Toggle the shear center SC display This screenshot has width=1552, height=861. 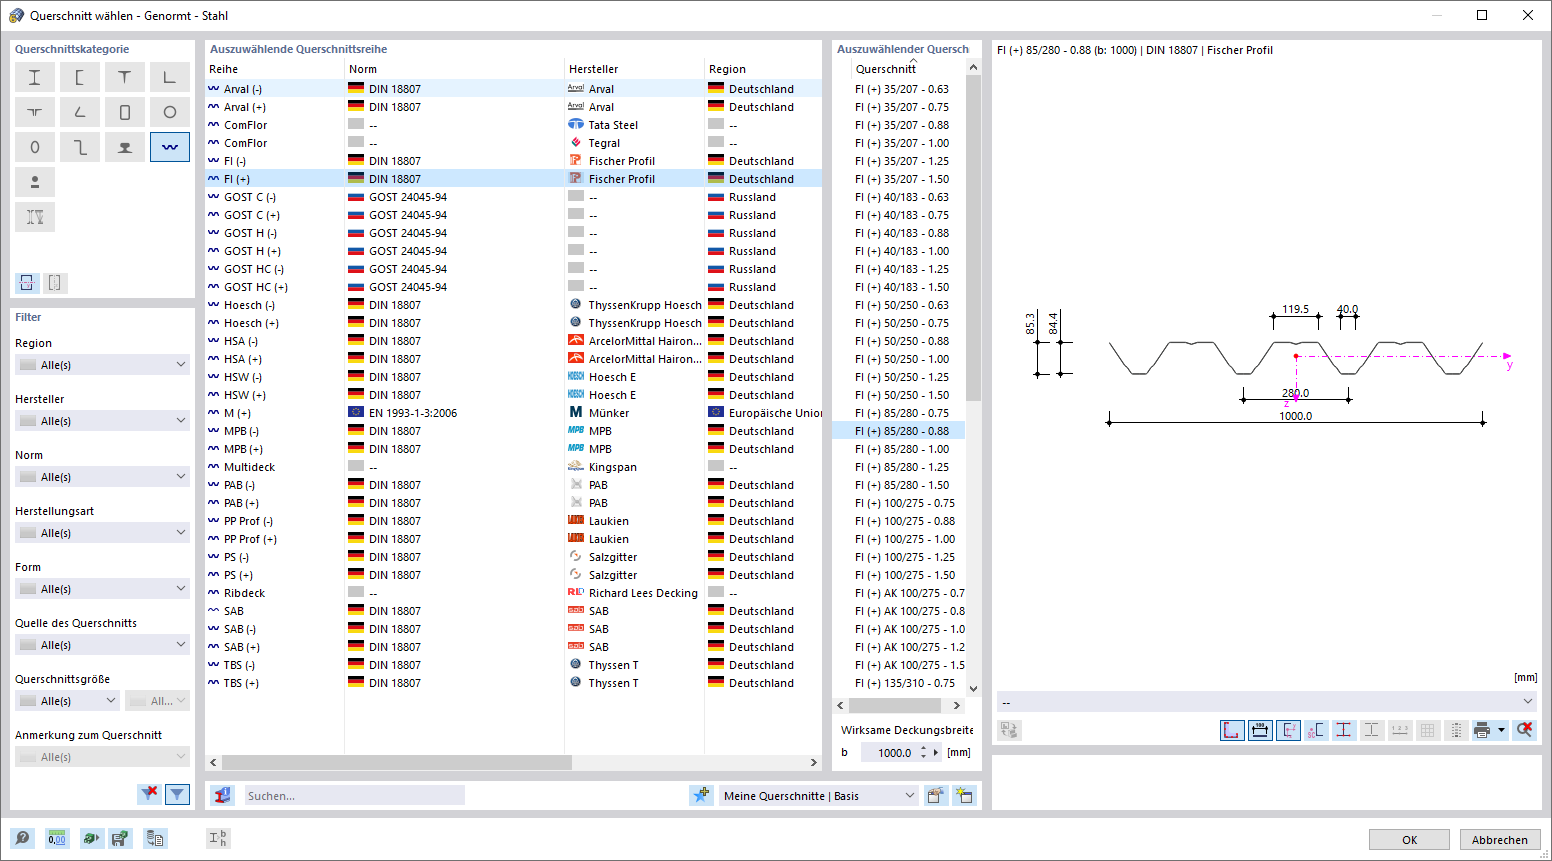coord(1316,730)
